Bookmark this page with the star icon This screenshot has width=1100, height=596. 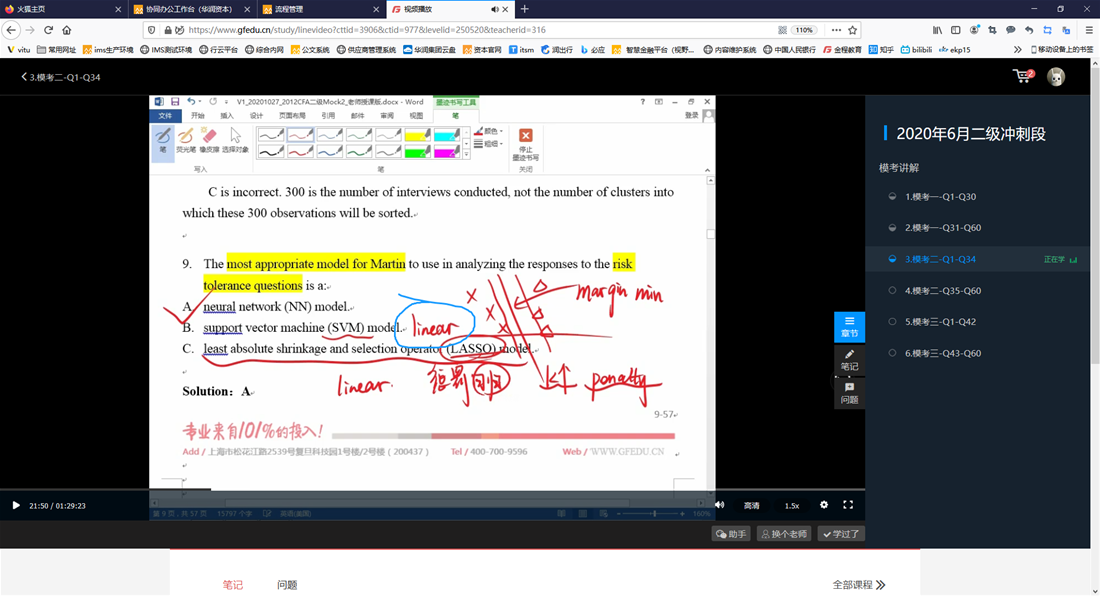pyautogui.click(x=852, y=30)
